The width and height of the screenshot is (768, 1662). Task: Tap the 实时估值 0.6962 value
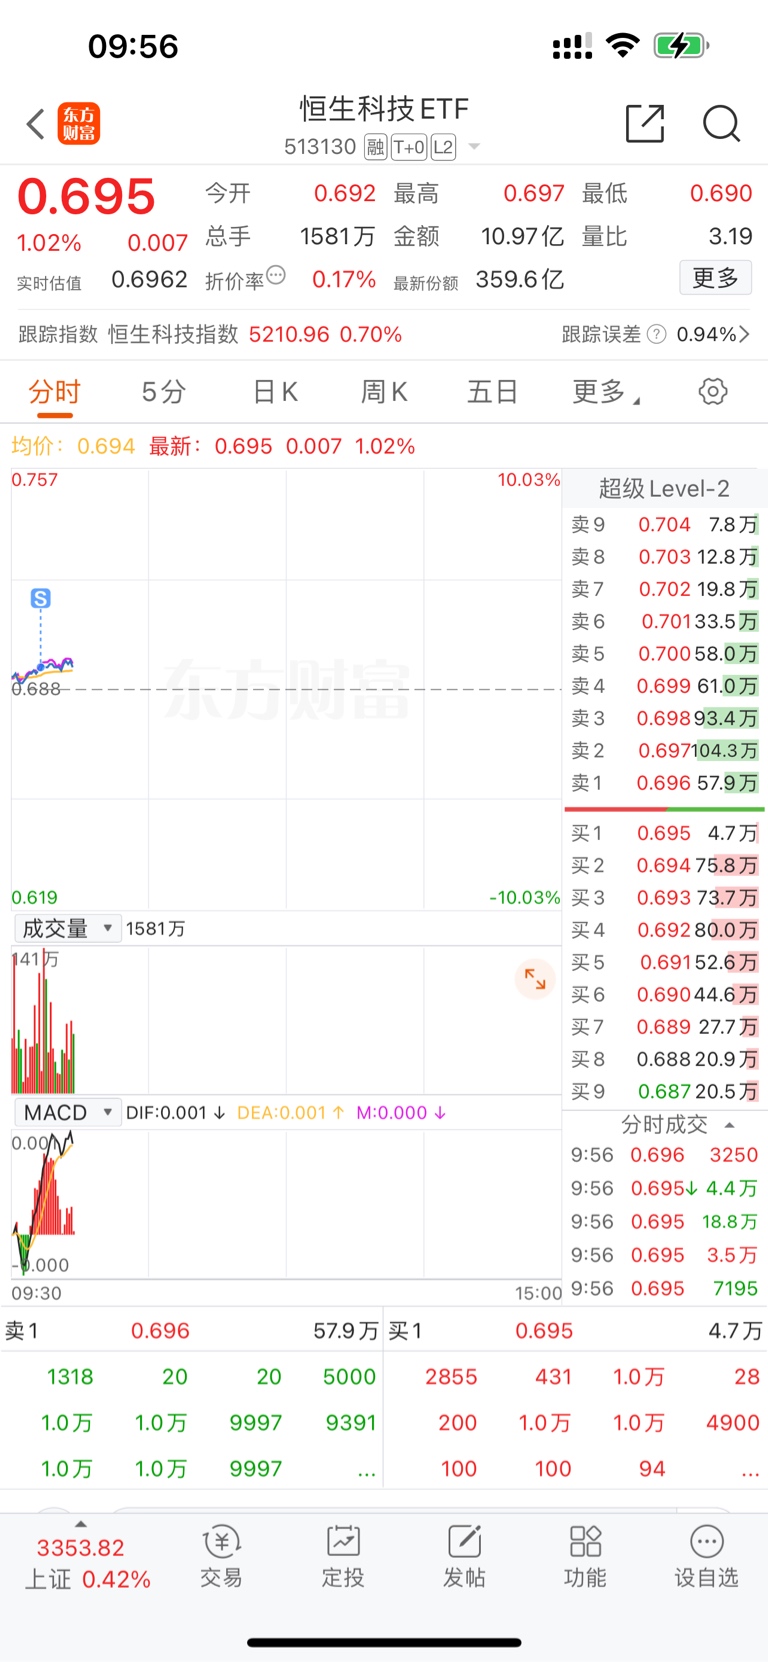[x=149, y=280]
